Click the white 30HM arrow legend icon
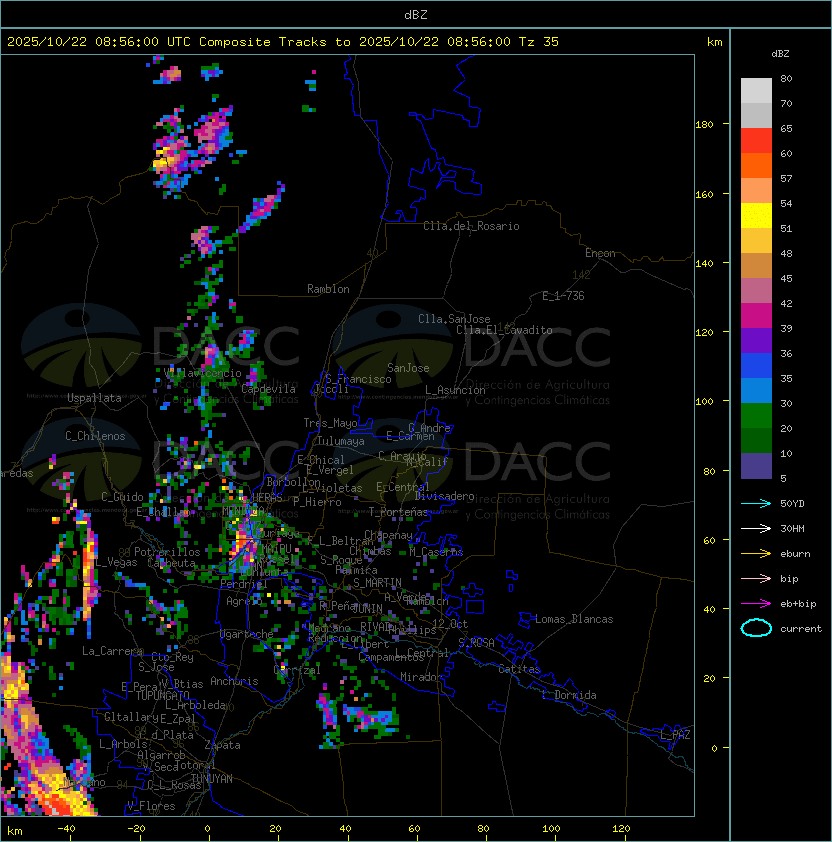The width and height of the screenshot is (832, 842). pos(756,528)
